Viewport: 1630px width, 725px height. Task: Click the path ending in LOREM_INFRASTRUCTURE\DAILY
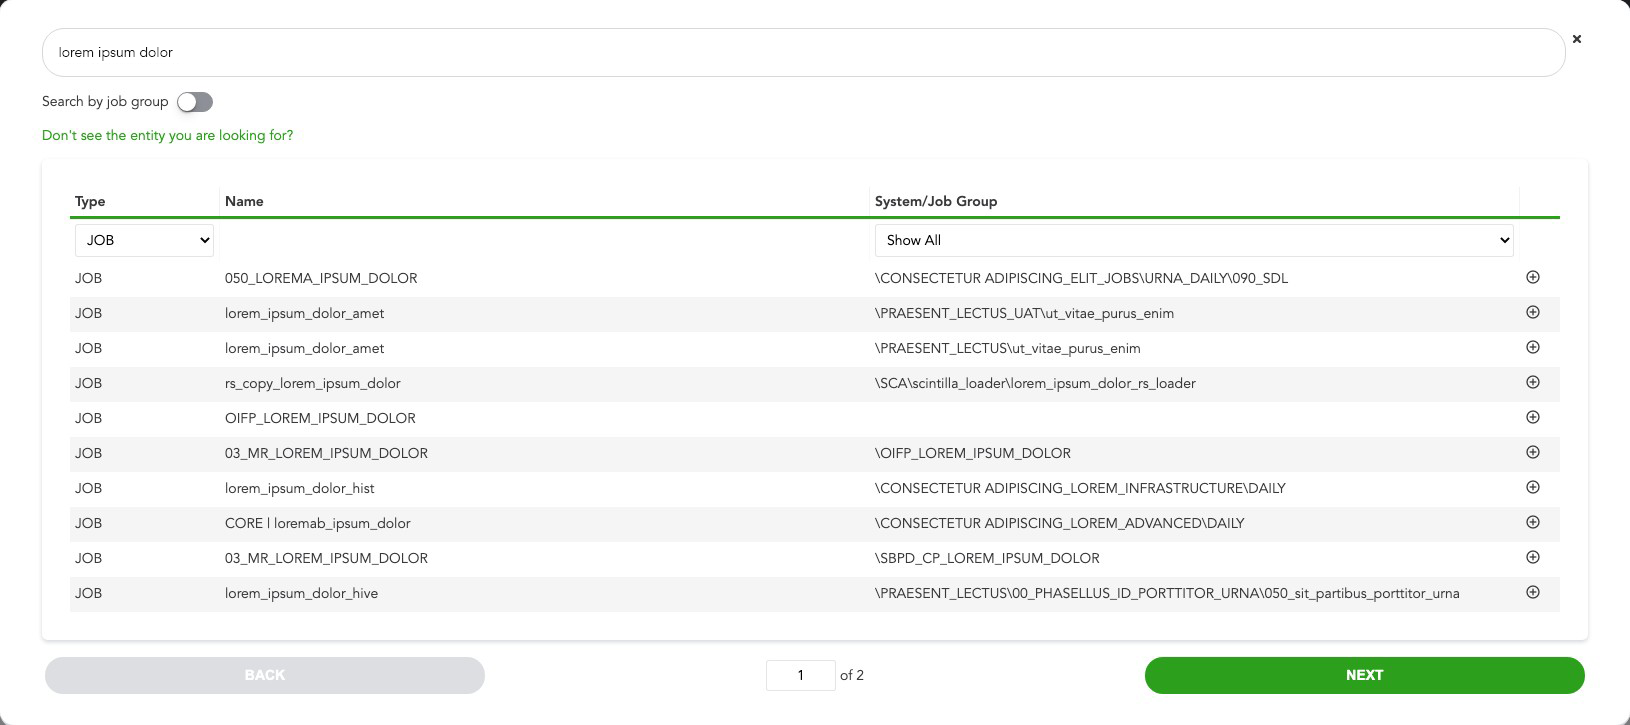1080,488
